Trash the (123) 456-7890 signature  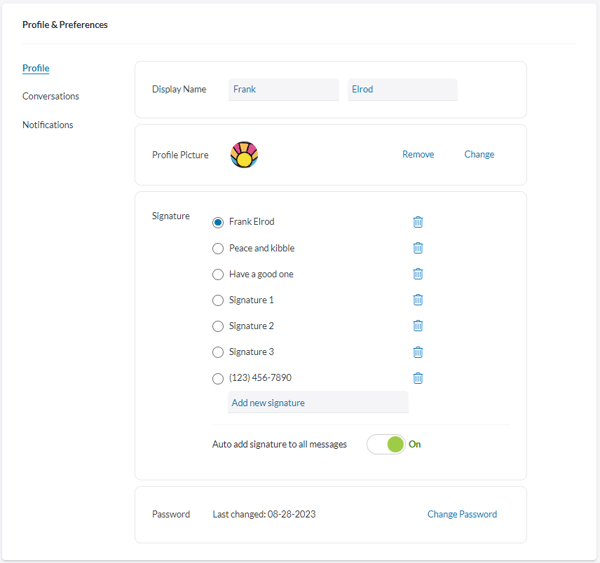418,378
